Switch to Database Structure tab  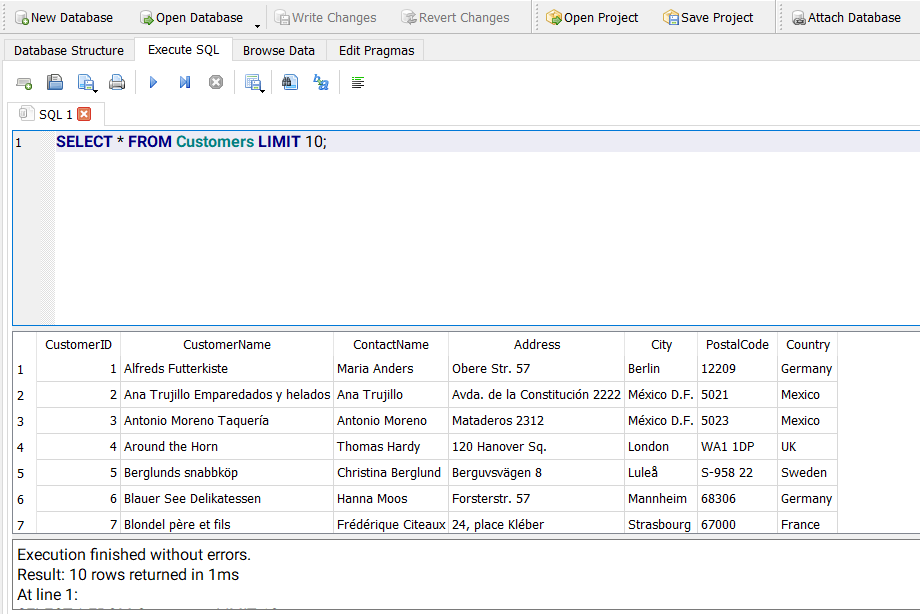[x=69, y=50]
